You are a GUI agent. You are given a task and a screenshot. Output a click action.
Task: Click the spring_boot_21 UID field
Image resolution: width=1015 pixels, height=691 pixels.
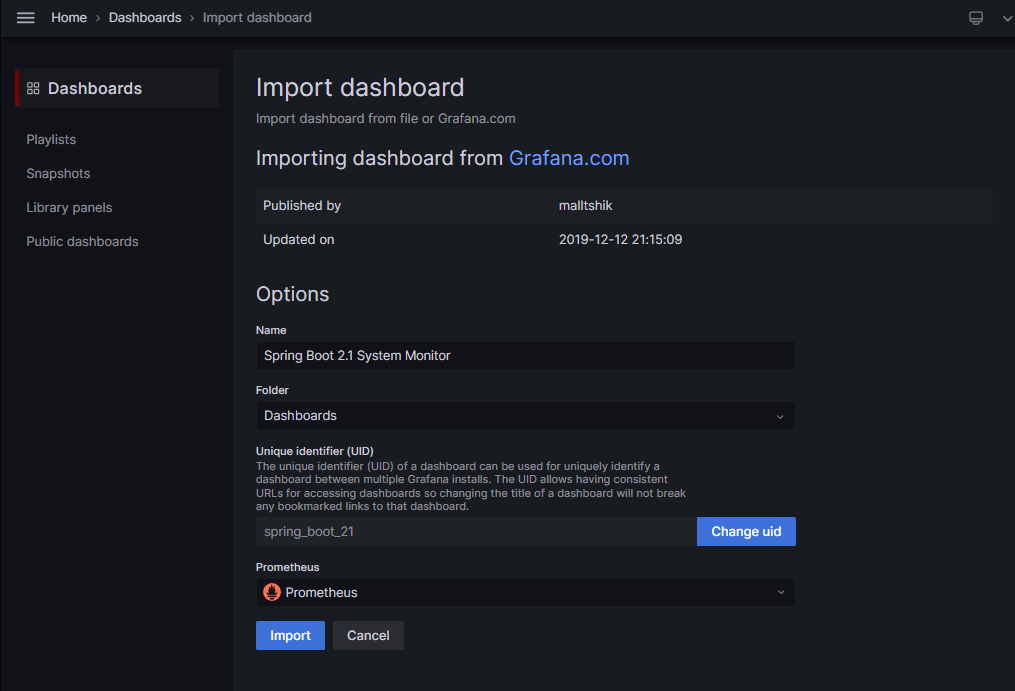476,531
